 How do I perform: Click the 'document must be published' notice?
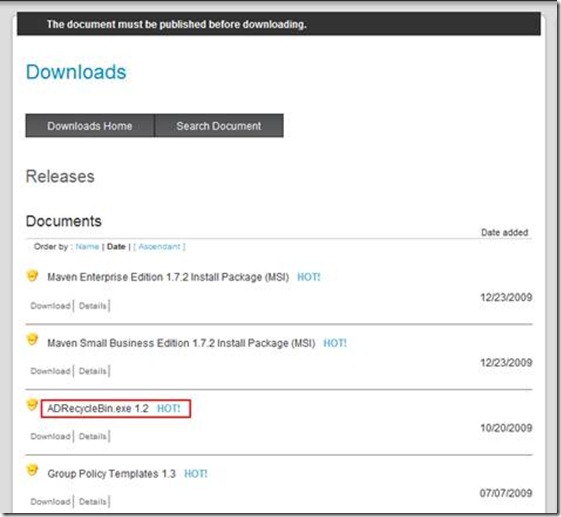click(x=177, y=24)
